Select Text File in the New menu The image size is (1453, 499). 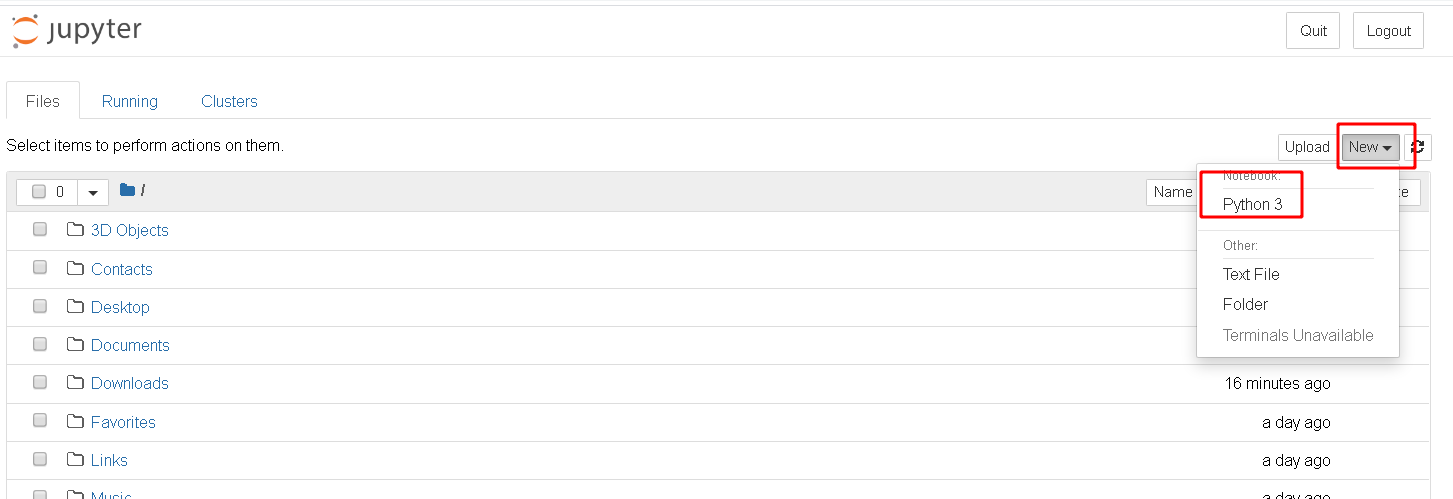(1251, 274)
